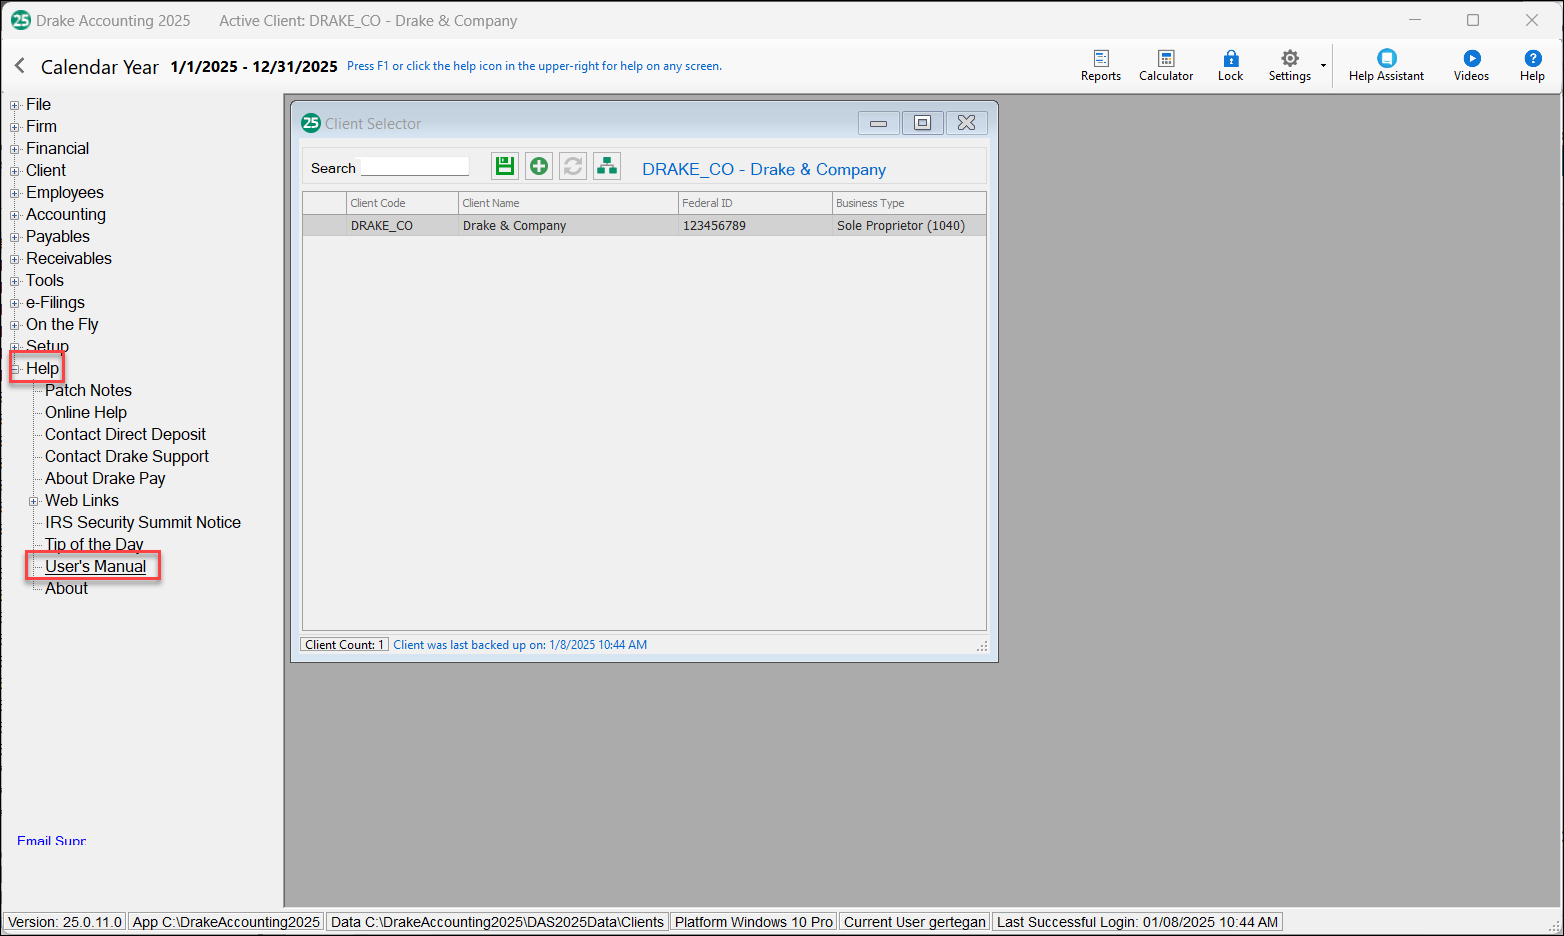Click the client hierarchy icon in Client Selector
The image size is (1564, 936).
(x=606, y=165)
